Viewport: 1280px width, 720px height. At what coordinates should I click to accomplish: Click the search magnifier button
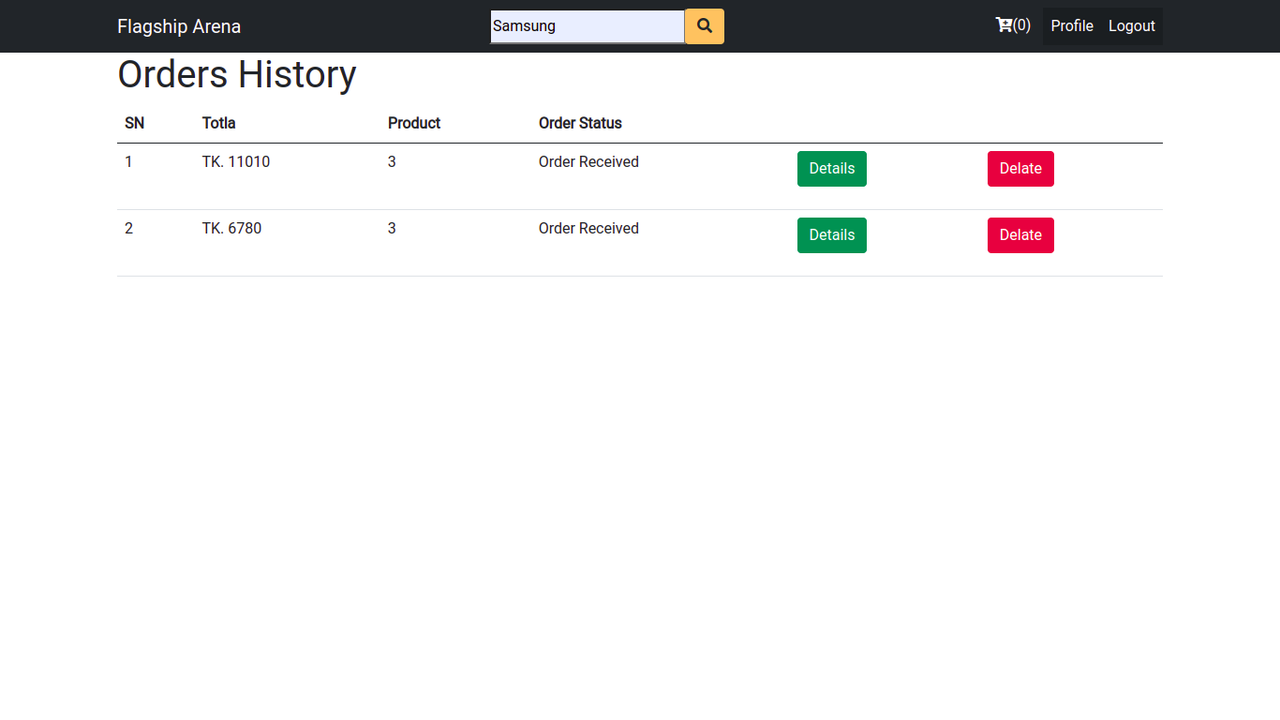click(x=704, y=26)
